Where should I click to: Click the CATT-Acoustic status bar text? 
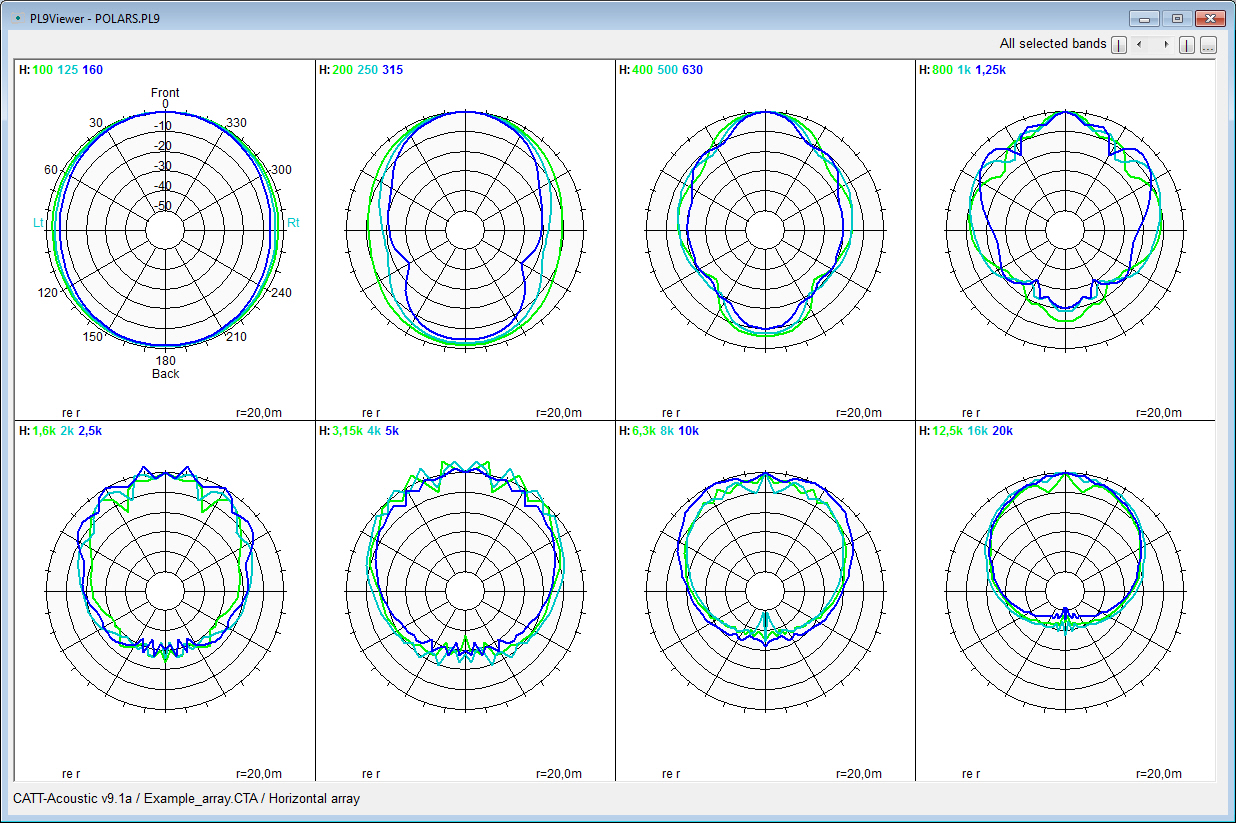click(186, 798)
